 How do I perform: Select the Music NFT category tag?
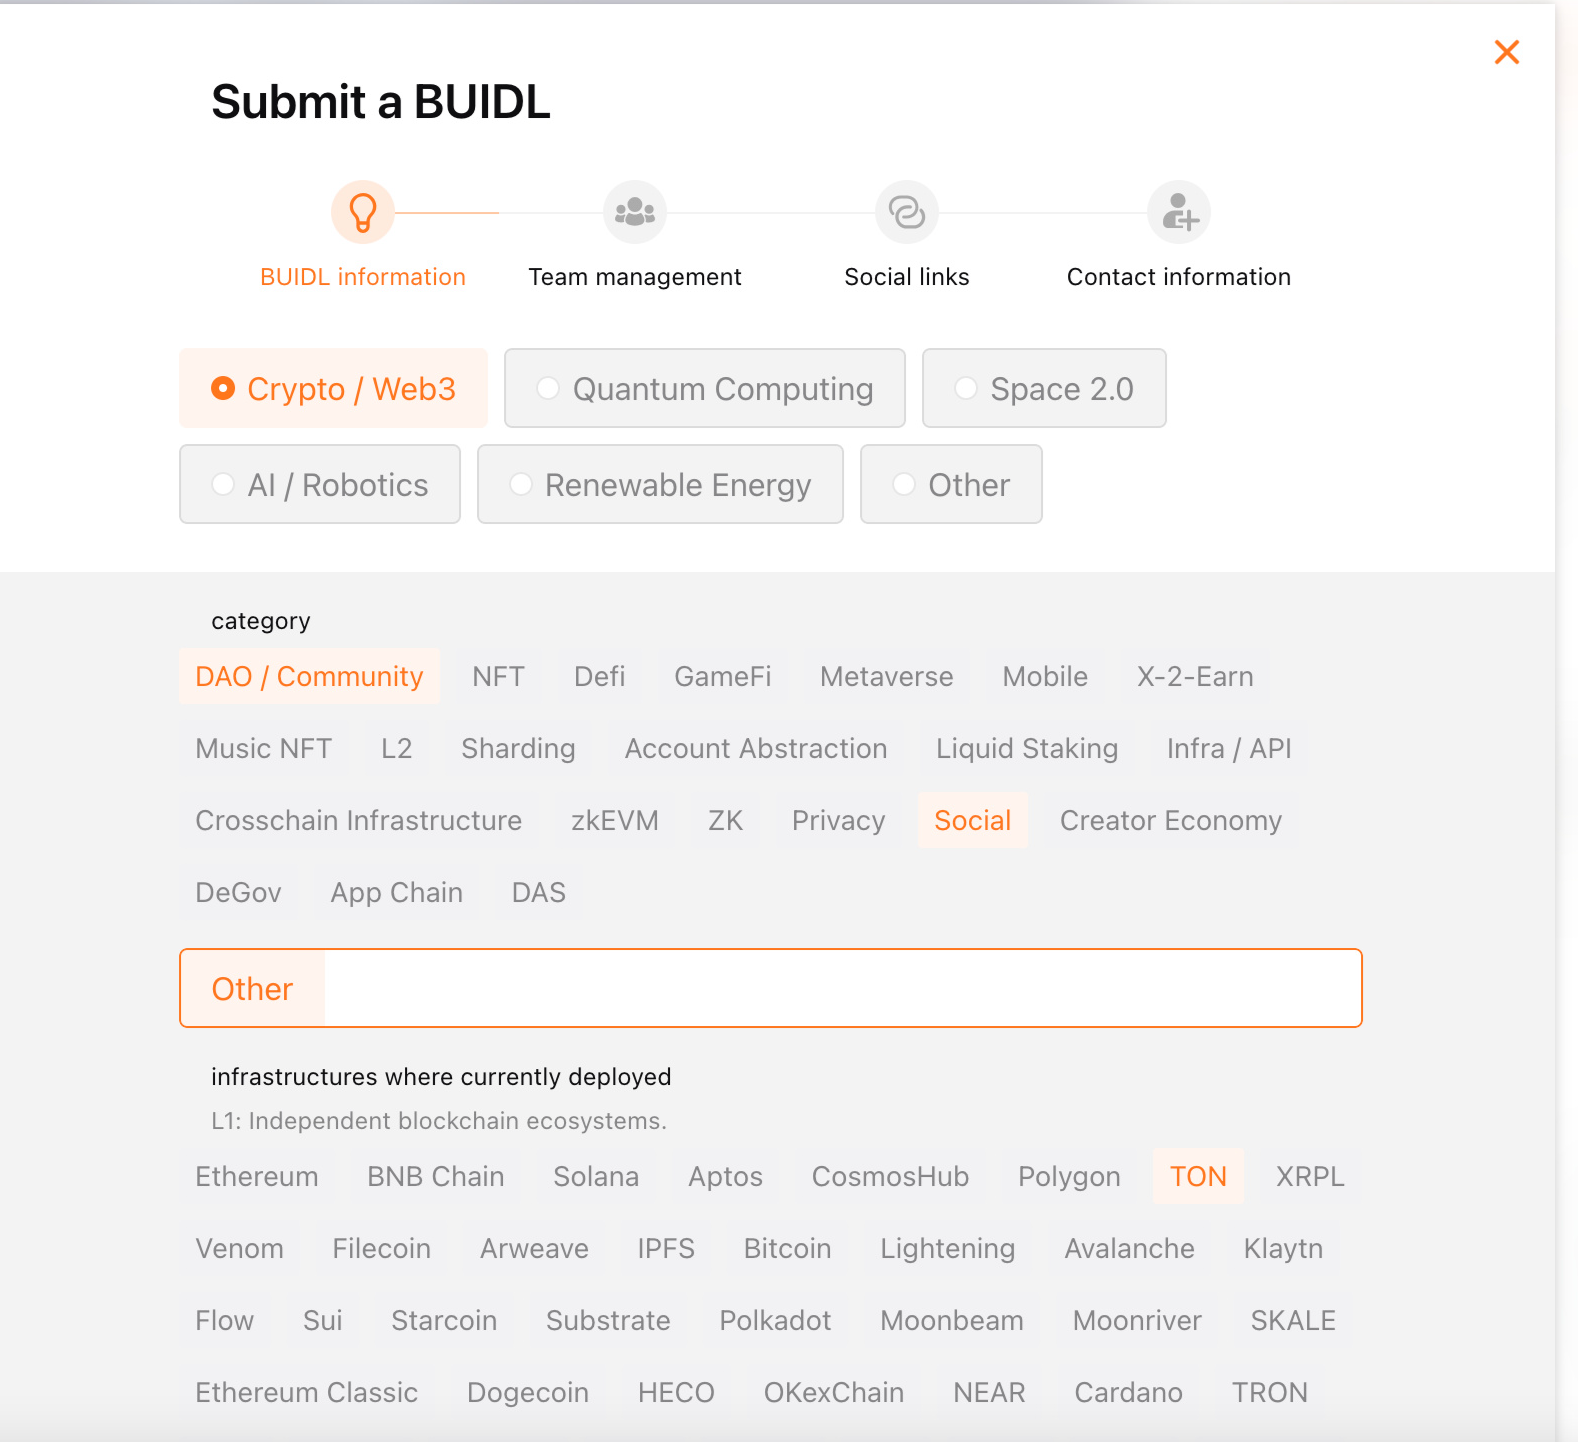[264, 748]
